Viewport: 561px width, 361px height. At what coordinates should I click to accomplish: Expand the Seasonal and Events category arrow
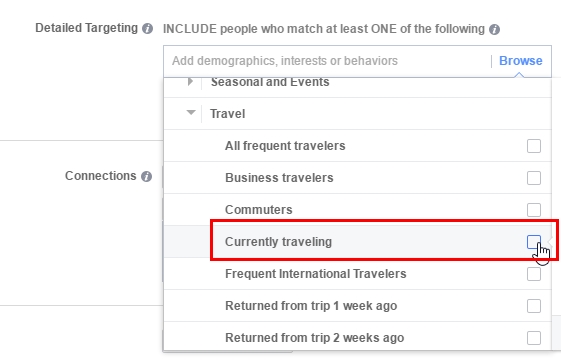tap(190, 82)
